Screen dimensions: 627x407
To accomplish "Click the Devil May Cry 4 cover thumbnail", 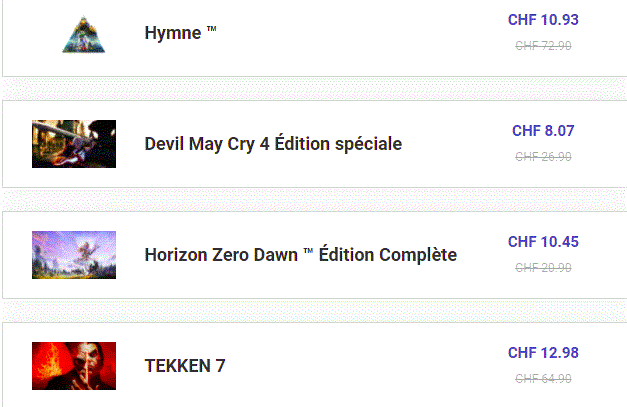I will [x=74, y=144].
